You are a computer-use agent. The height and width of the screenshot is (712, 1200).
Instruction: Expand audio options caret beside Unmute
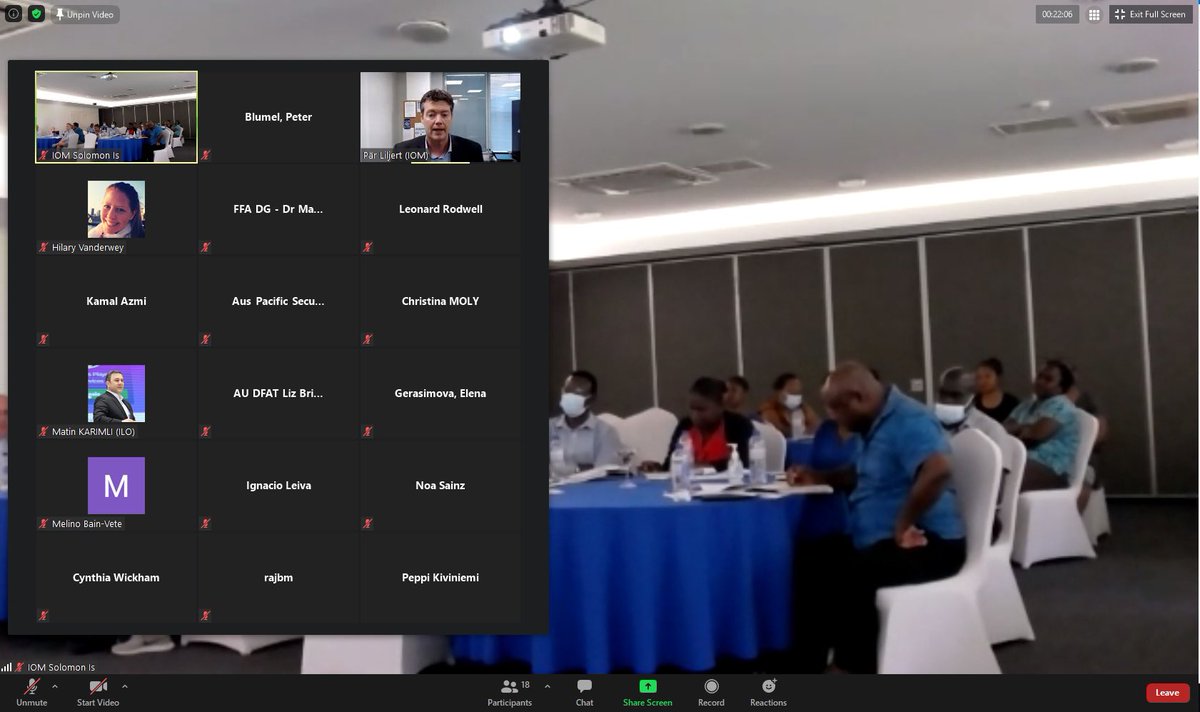tap(54, 686)
